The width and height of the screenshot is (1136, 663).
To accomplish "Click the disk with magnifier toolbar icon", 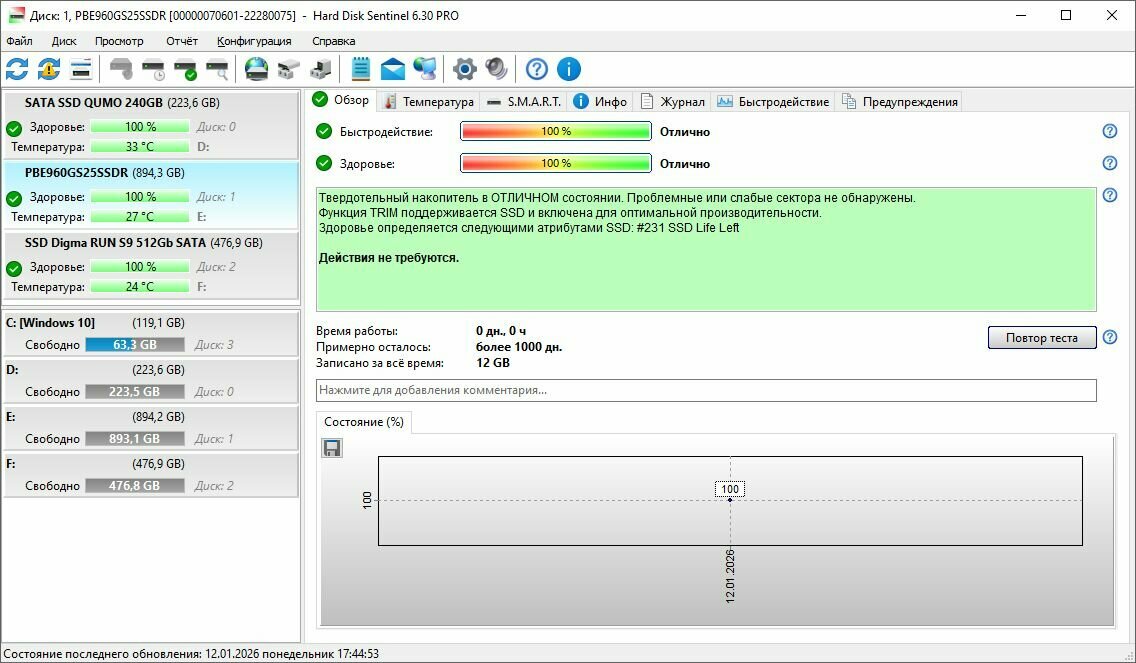I will tap(217, 70).
